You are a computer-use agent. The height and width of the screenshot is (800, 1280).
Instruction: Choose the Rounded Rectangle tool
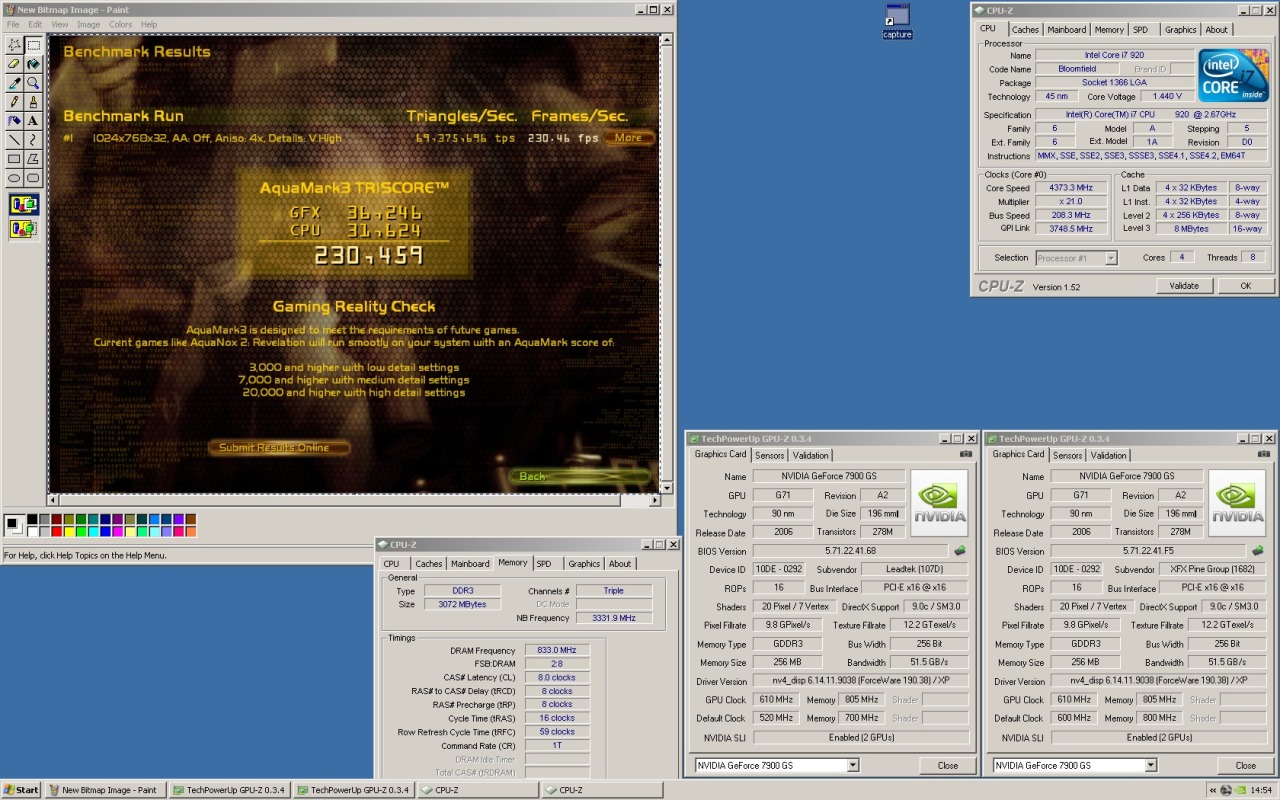(33, 178)
